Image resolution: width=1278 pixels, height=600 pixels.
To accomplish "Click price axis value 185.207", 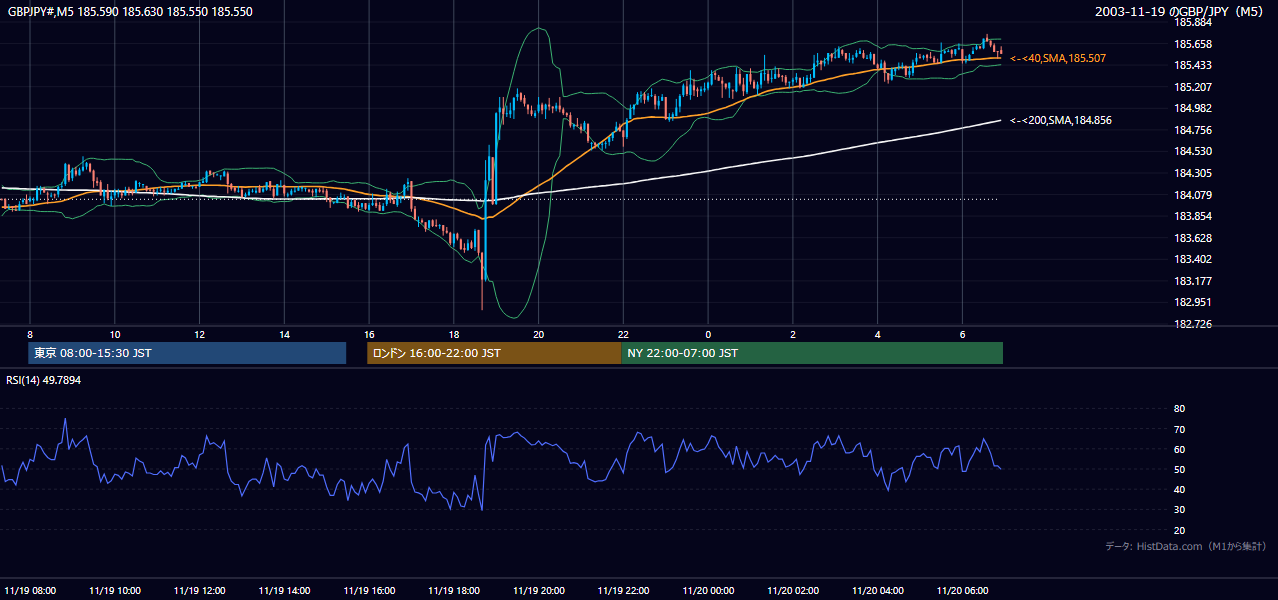I will coord(1192,87).
